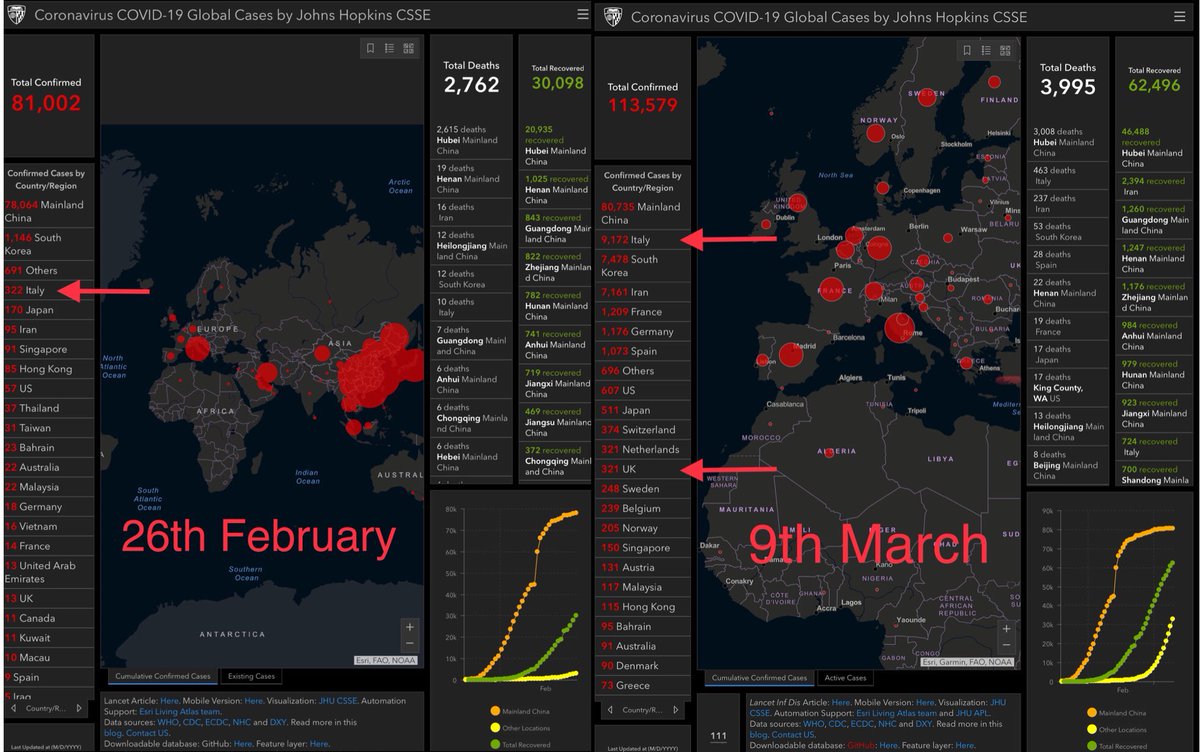
Task: Select '374 Switzerland' row in right list
Action: (645, 430)
